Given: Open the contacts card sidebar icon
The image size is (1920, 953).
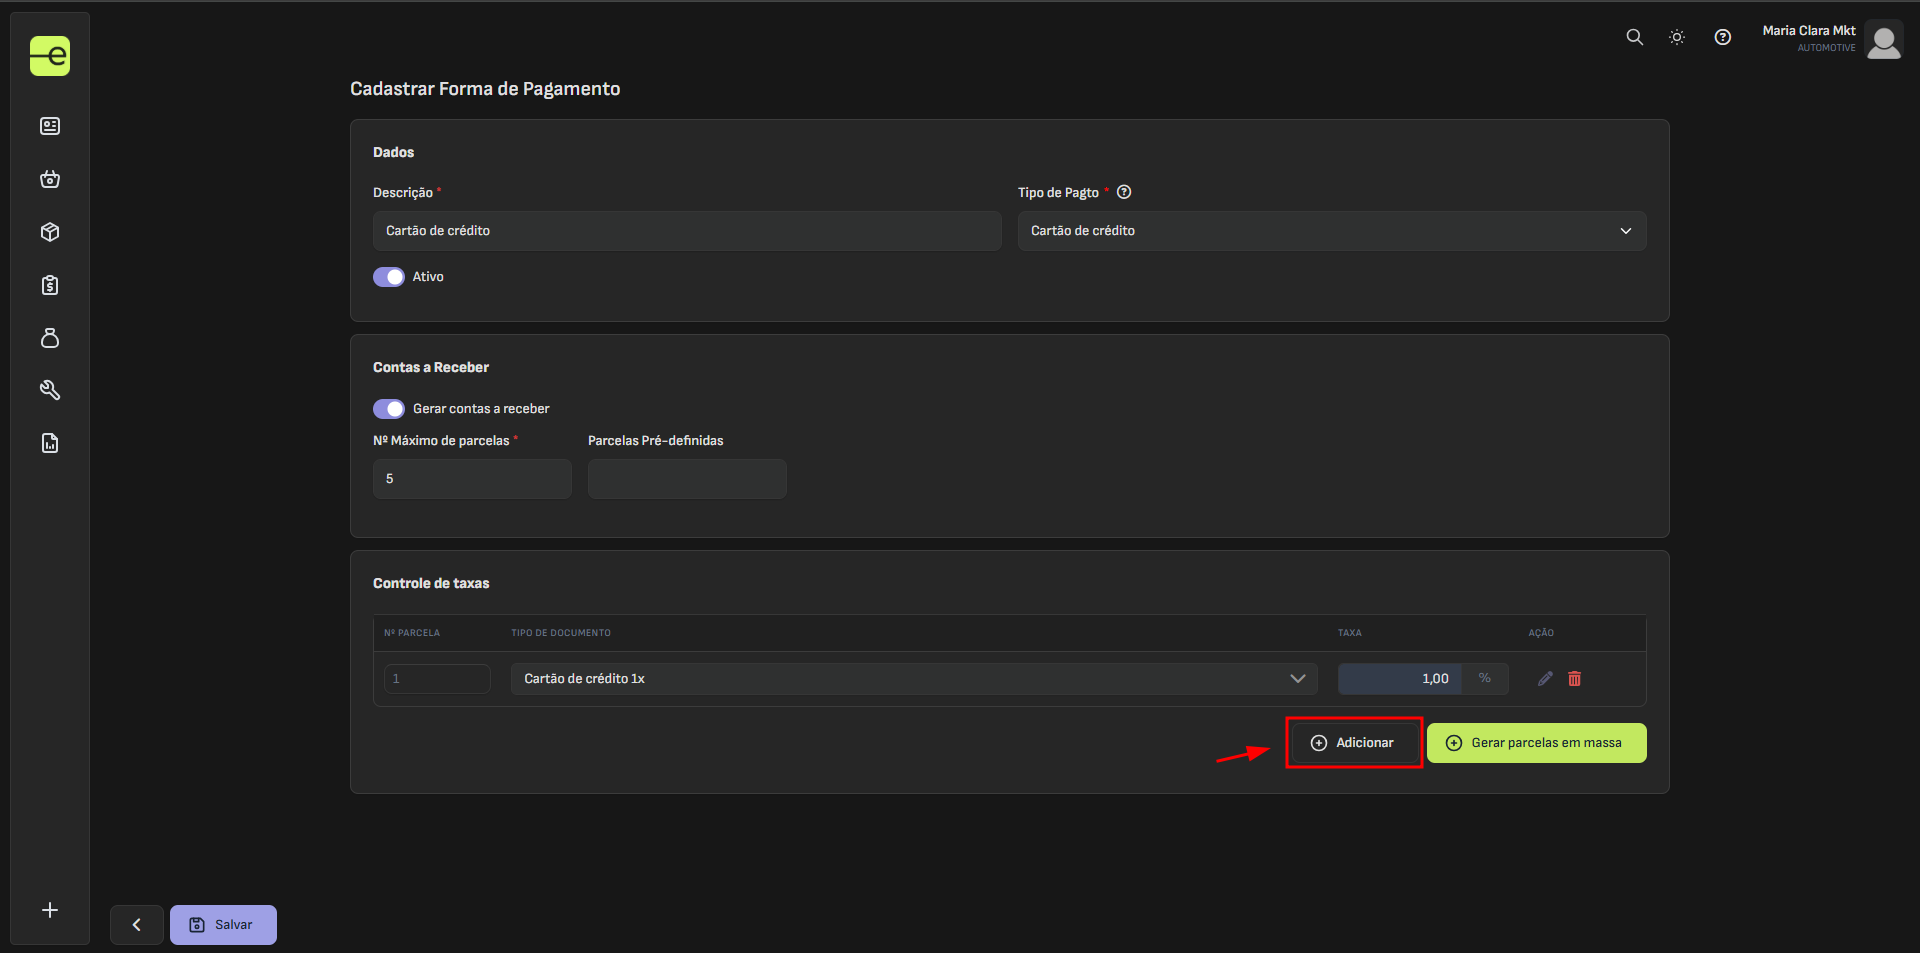Looking at the screenshot, I should [50, 126].
